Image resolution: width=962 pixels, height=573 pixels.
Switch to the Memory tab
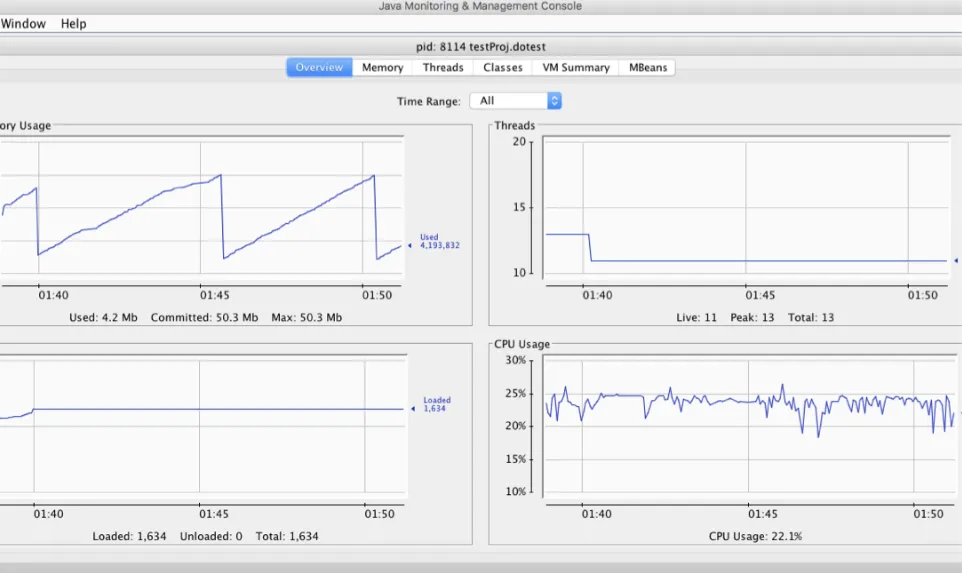382,67
